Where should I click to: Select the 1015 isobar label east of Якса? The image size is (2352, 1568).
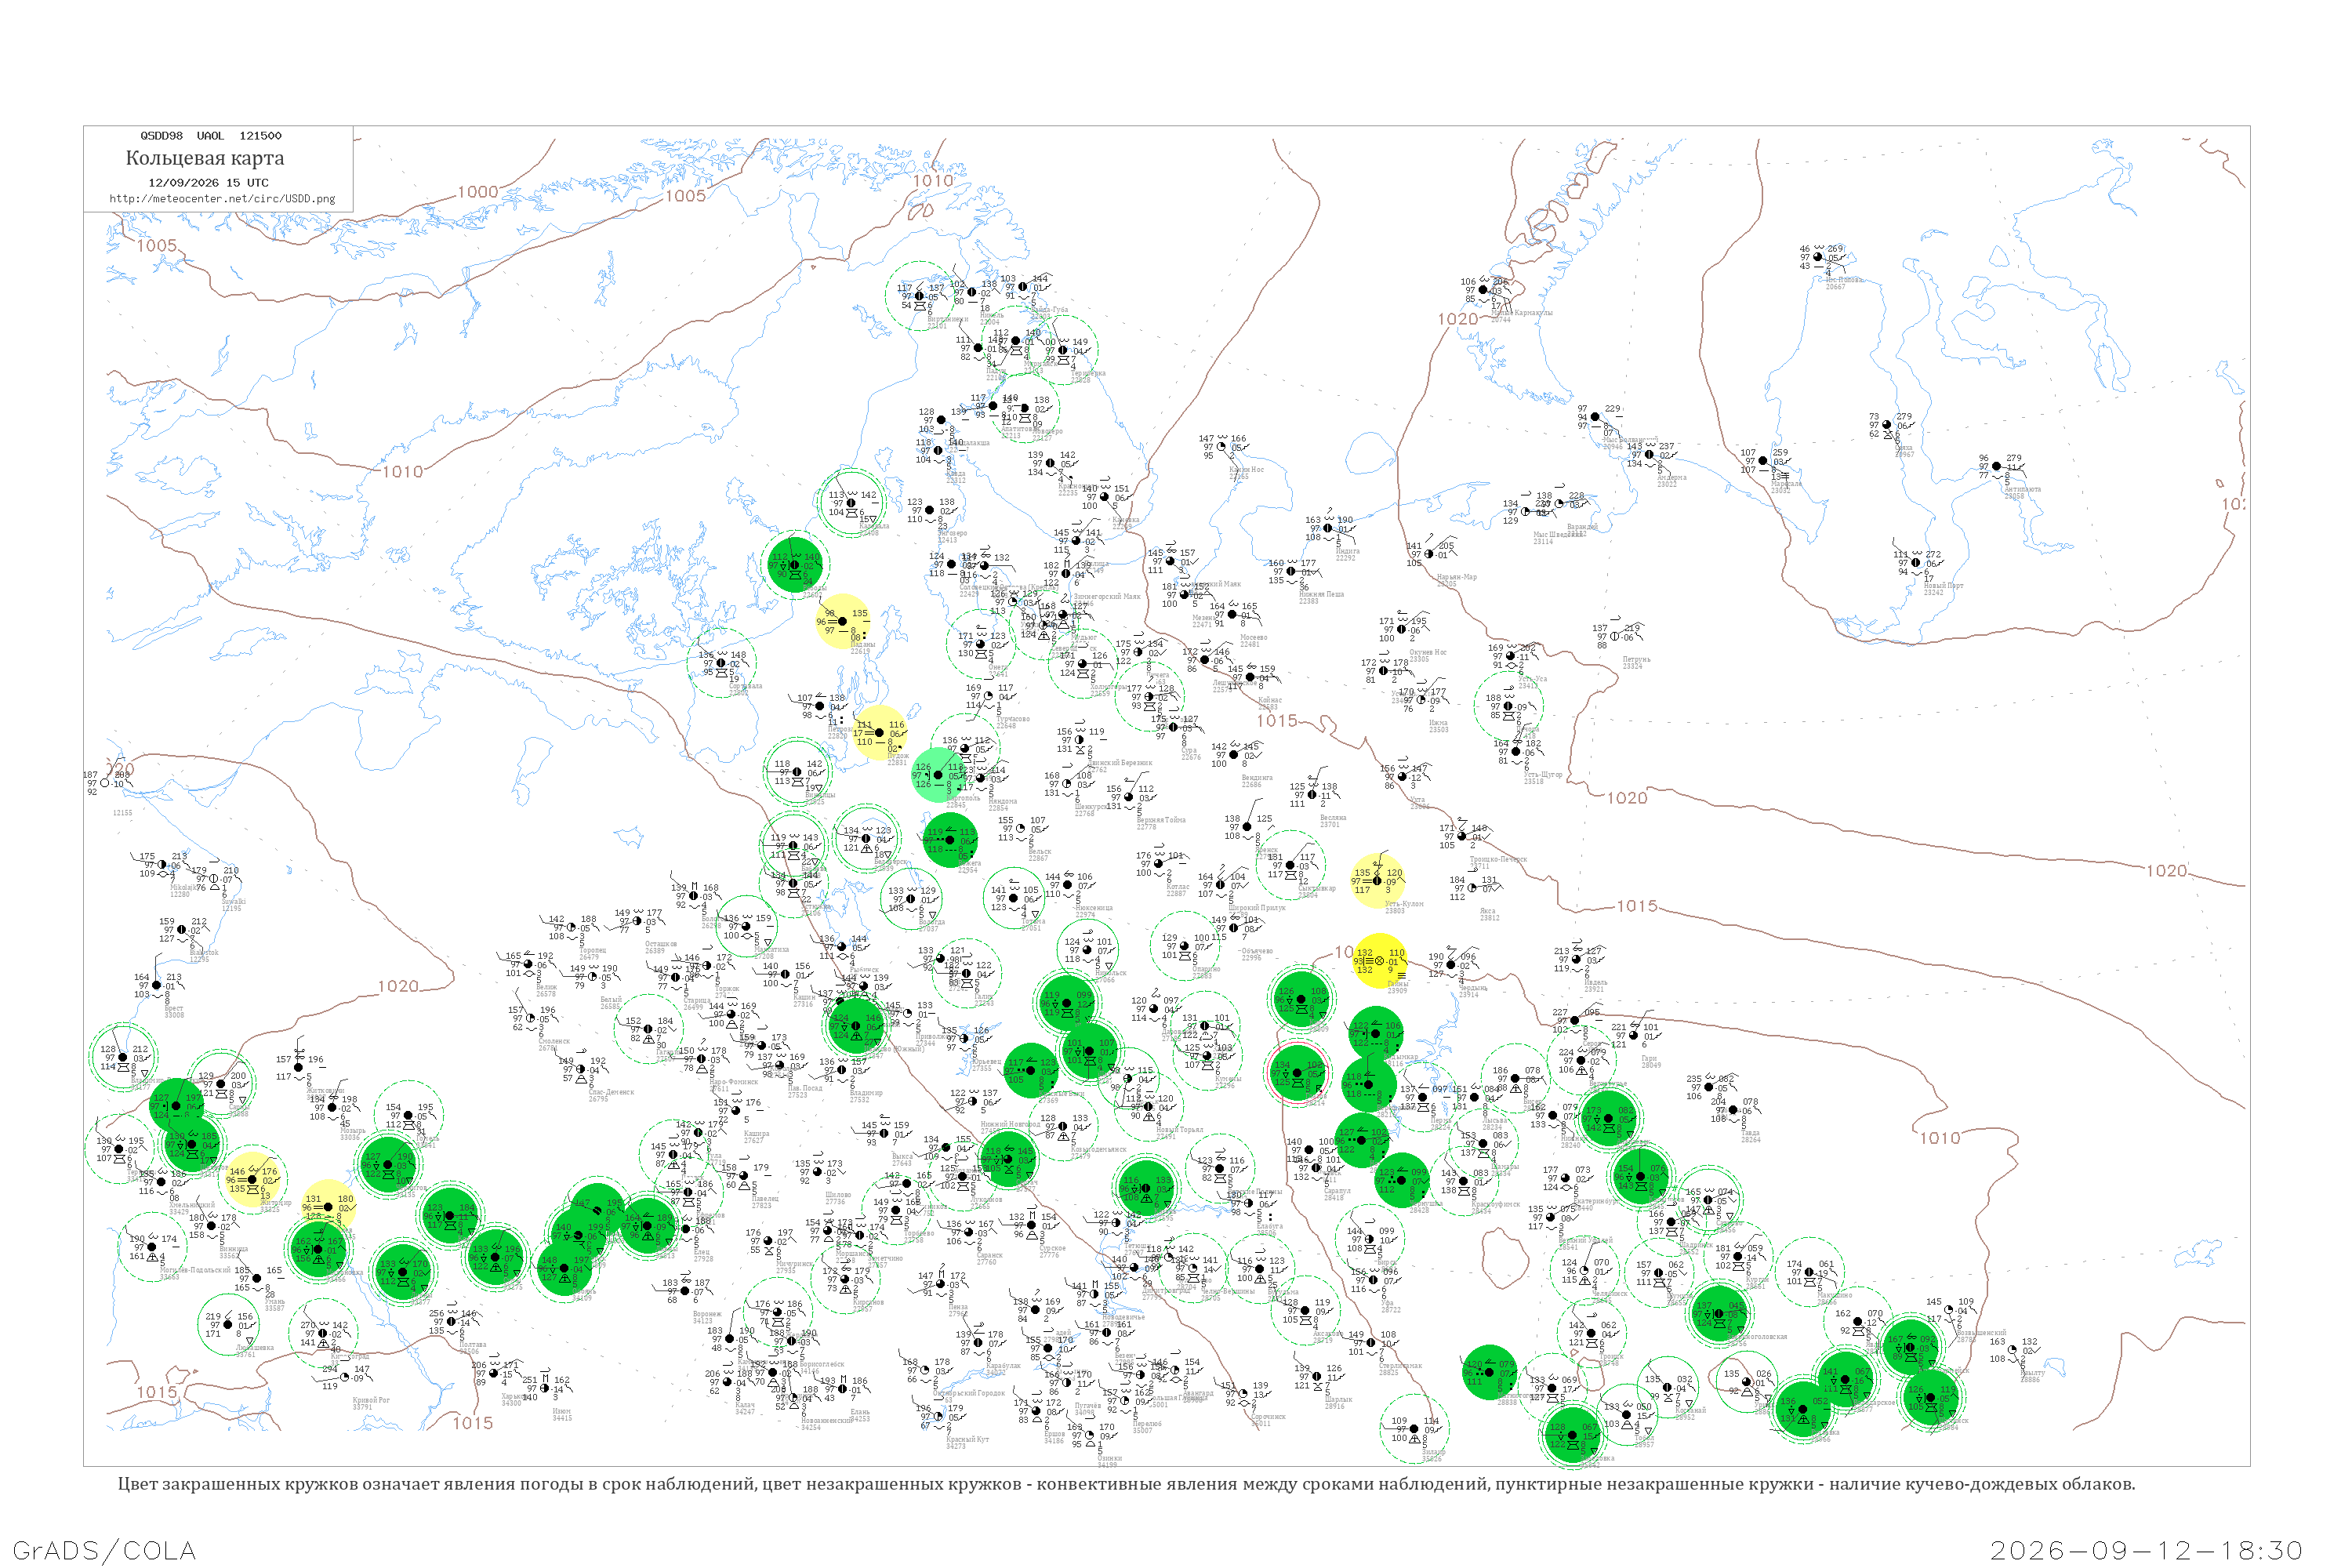click(1637, 906)
